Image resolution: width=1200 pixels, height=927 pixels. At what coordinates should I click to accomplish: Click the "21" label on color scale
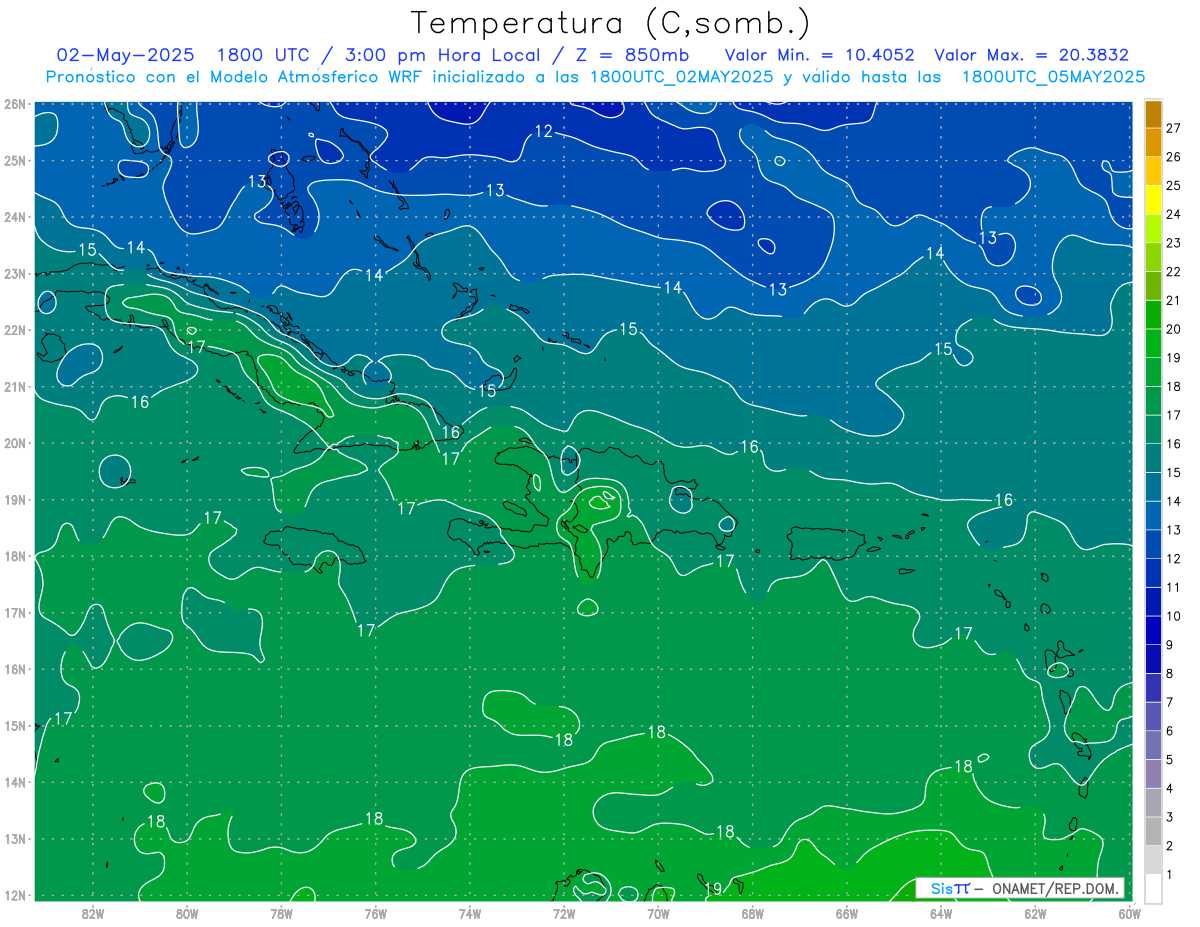coord(1173,300)
